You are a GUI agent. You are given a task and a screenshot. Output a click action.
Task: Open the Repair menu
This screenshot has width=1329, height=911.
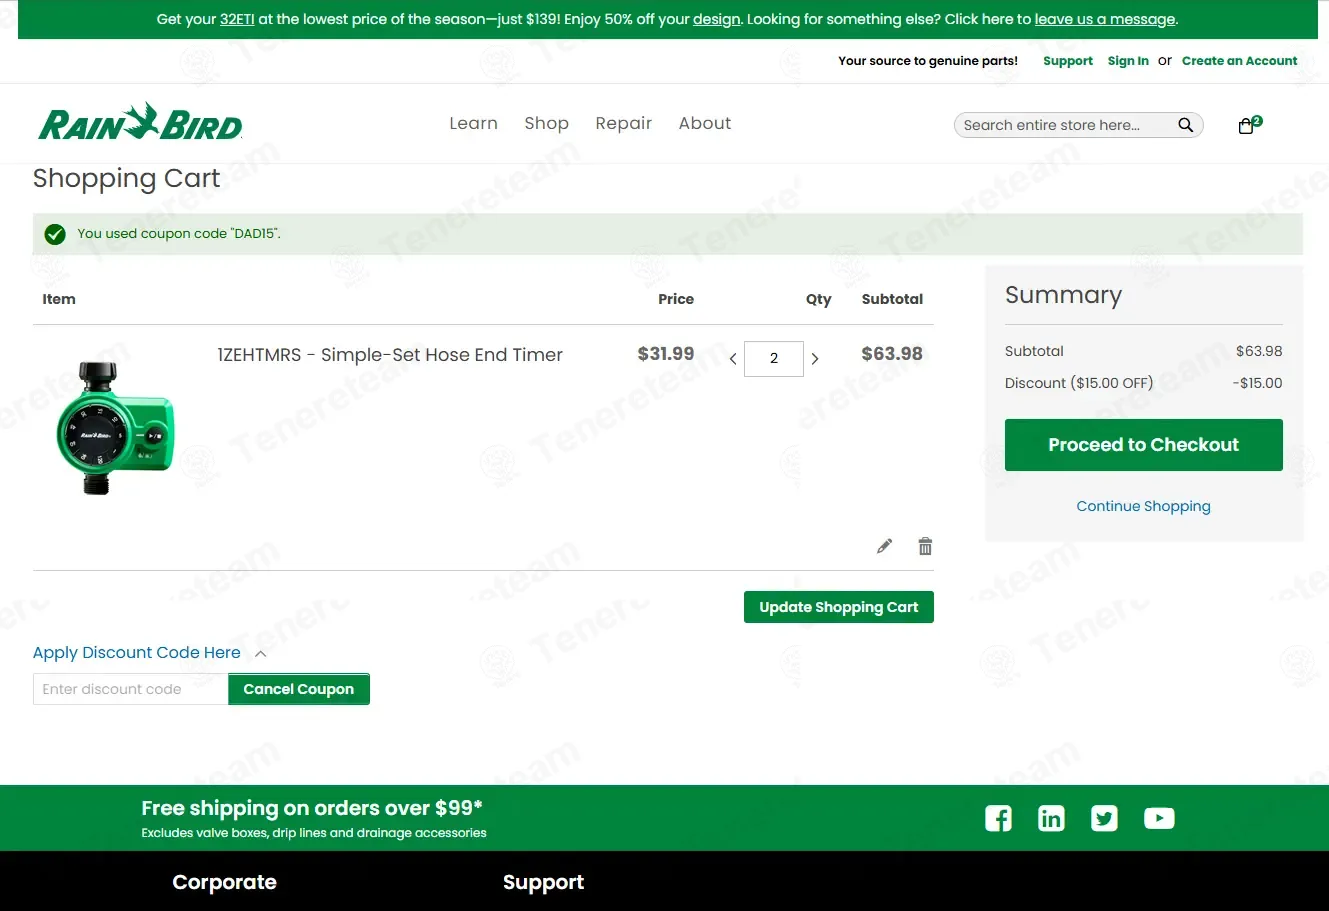(623, 123)
